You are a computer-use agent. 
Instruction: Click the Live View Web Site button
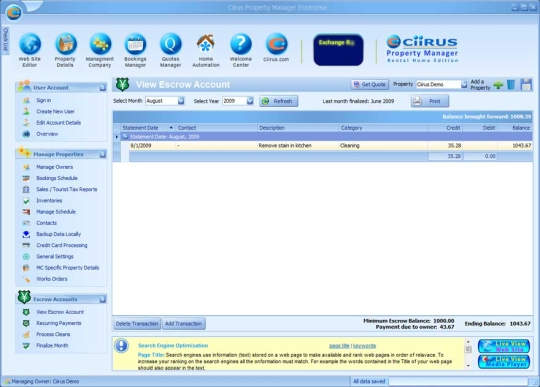(x=504, y=346)
